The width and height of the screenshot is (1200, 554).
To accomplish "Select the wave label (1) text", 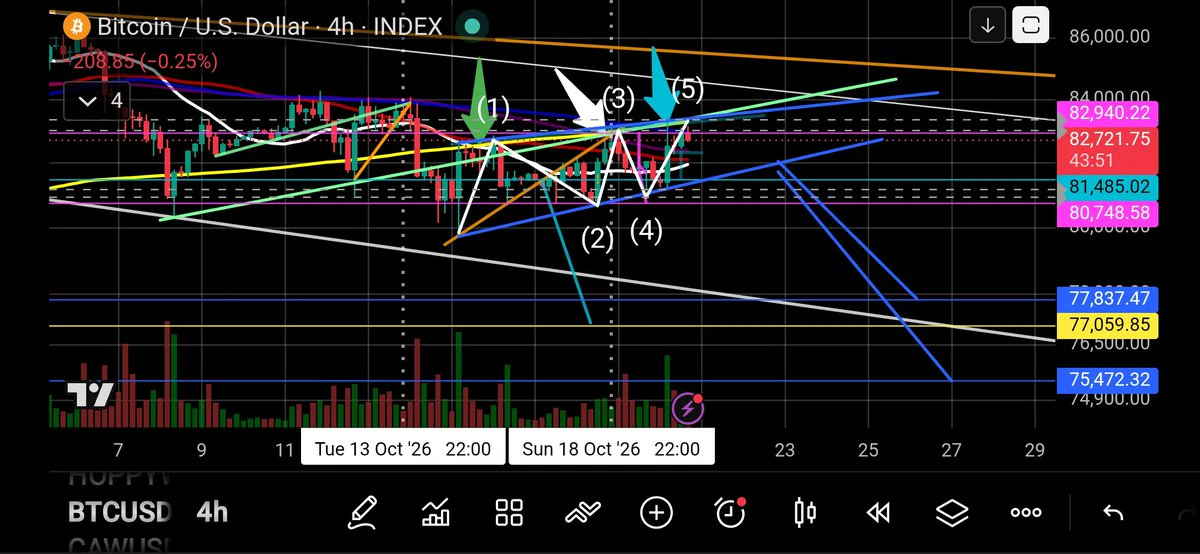I will [493, 107].
